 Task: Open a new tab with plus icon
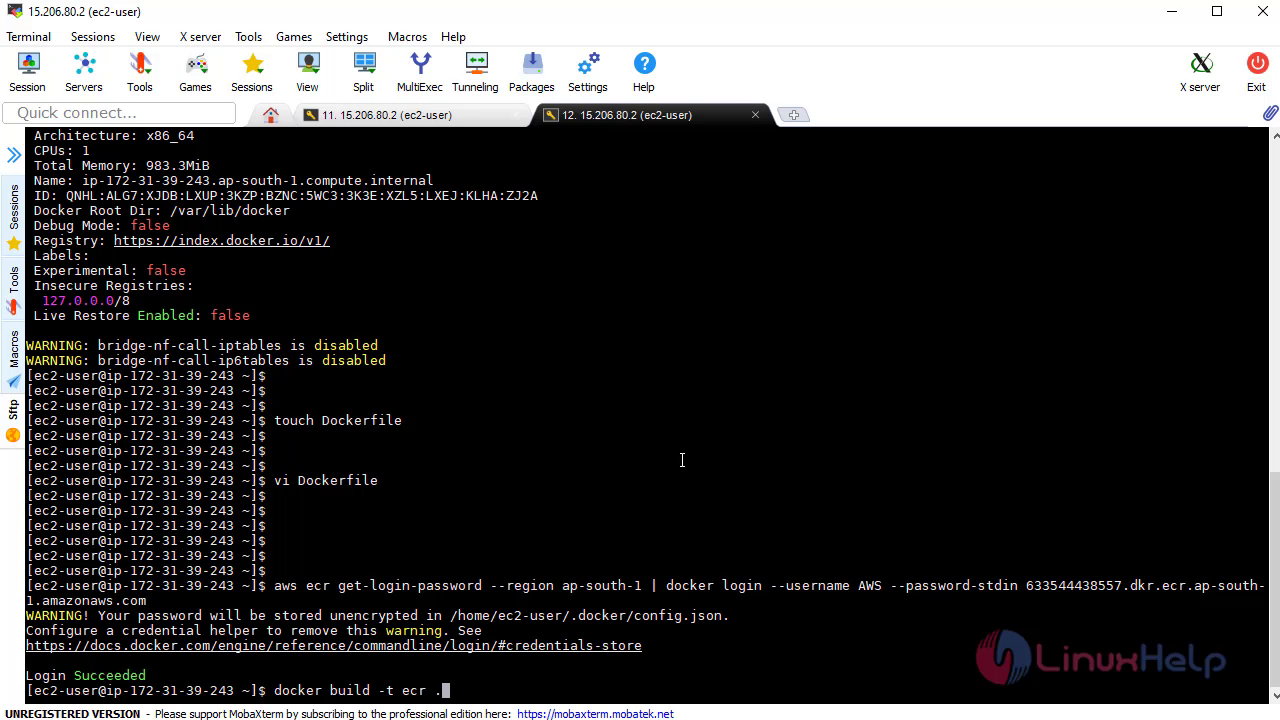[793, 115]
